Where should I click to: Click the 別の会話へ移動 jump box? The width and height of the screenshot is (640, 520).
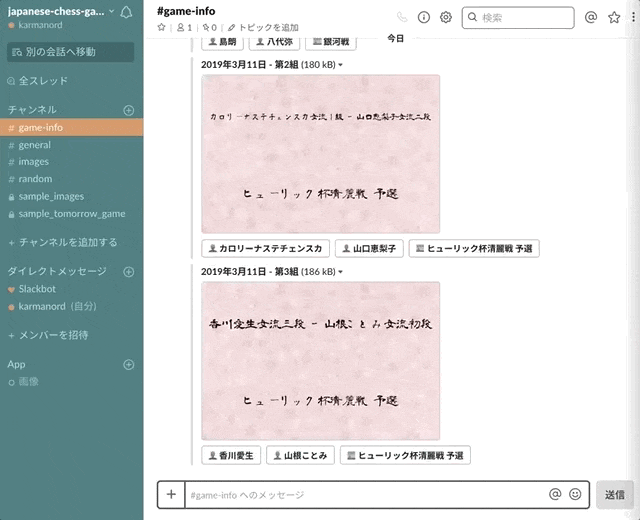pos(70,52)
